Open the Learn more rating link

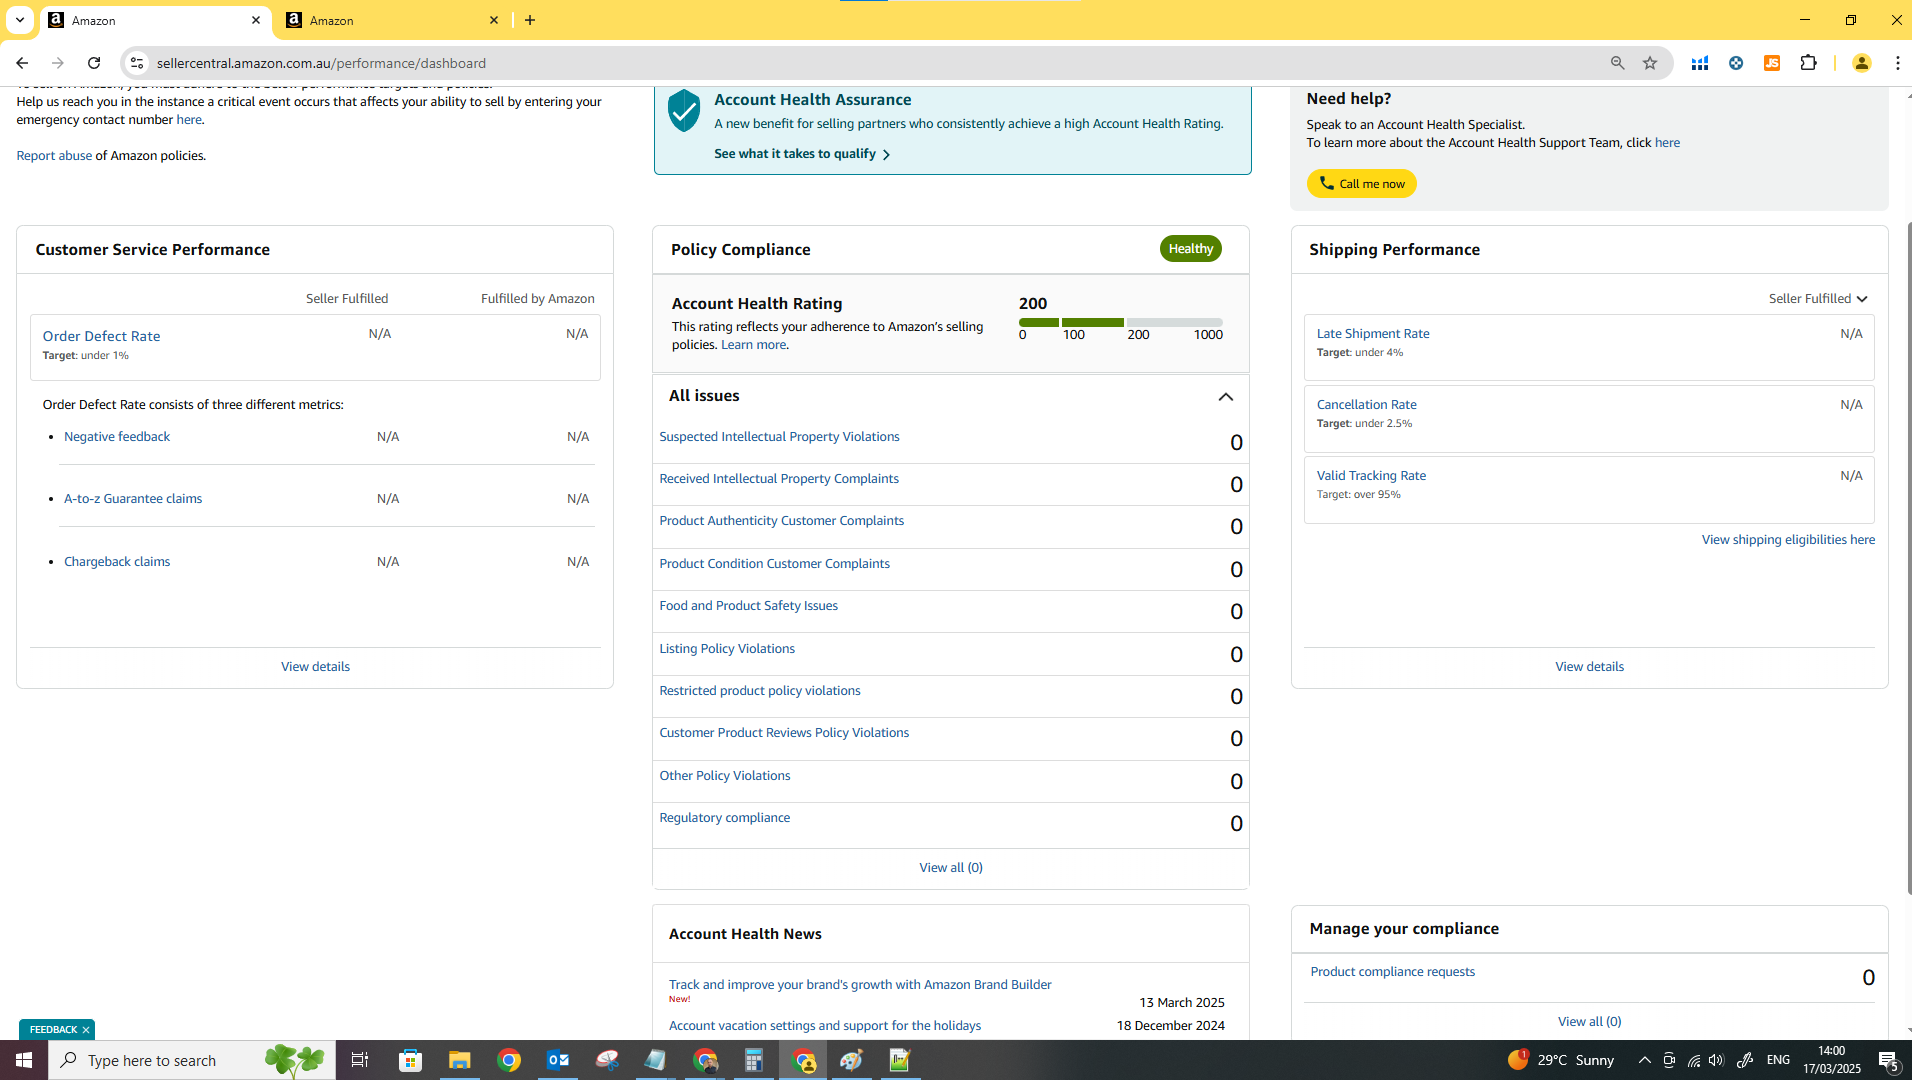pyautogui.click(x=753, y=345)
